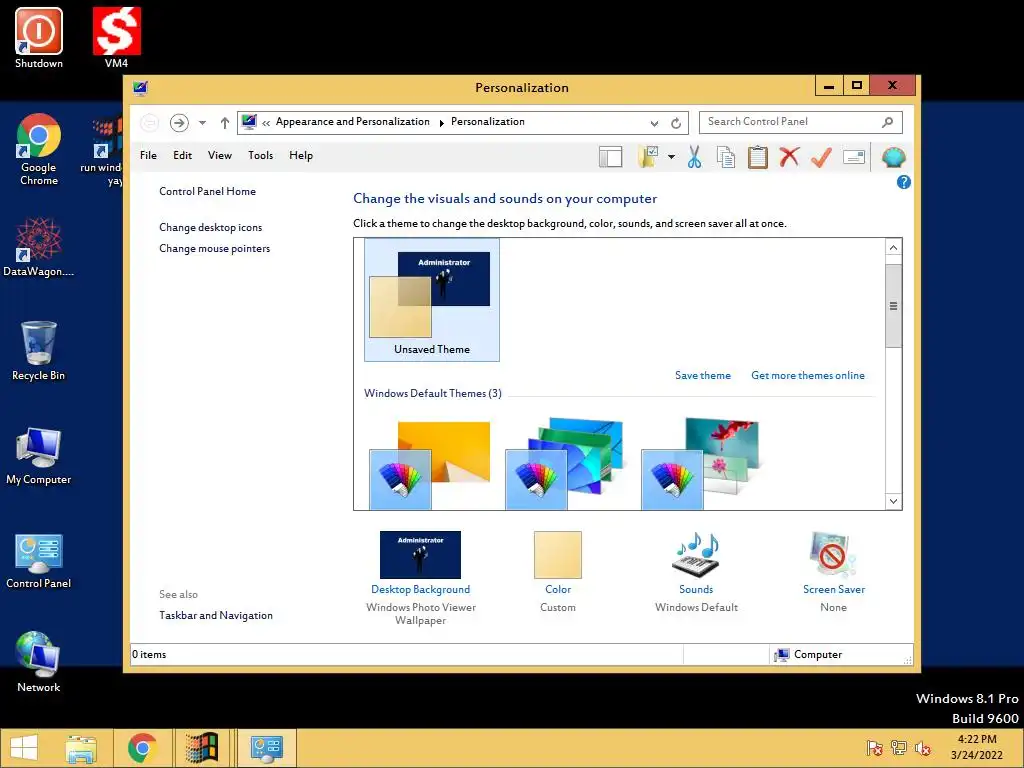Click the DataWagon desktop shortcut
The height and width of the screenshot is (768, 1024).
(39, 248)
